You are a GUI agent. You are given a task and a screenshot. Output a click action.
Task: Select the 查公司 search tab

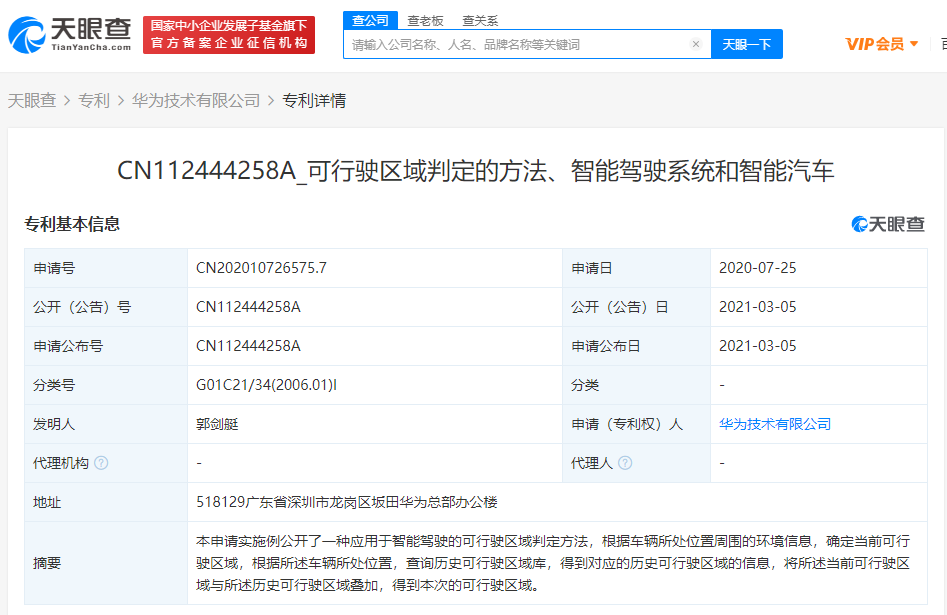[370, 19]
